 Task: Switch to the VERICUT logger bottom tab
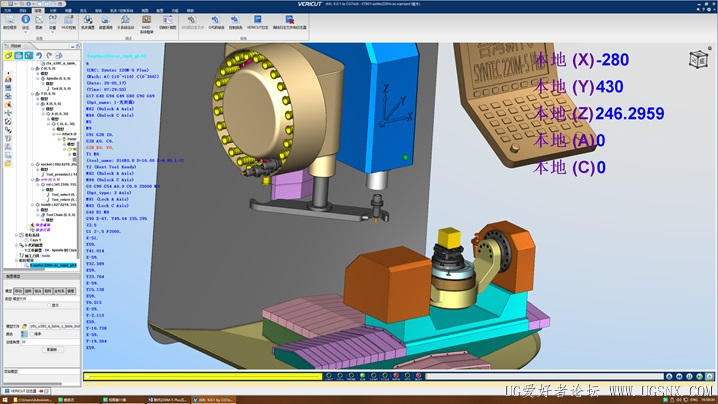25,391
